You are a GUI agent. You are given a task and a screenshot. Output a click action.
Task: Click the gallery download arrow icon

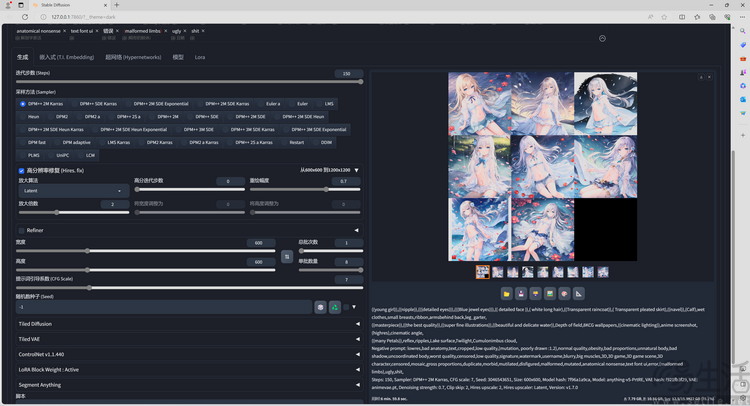pyautogui.click(x=701, y=77)
